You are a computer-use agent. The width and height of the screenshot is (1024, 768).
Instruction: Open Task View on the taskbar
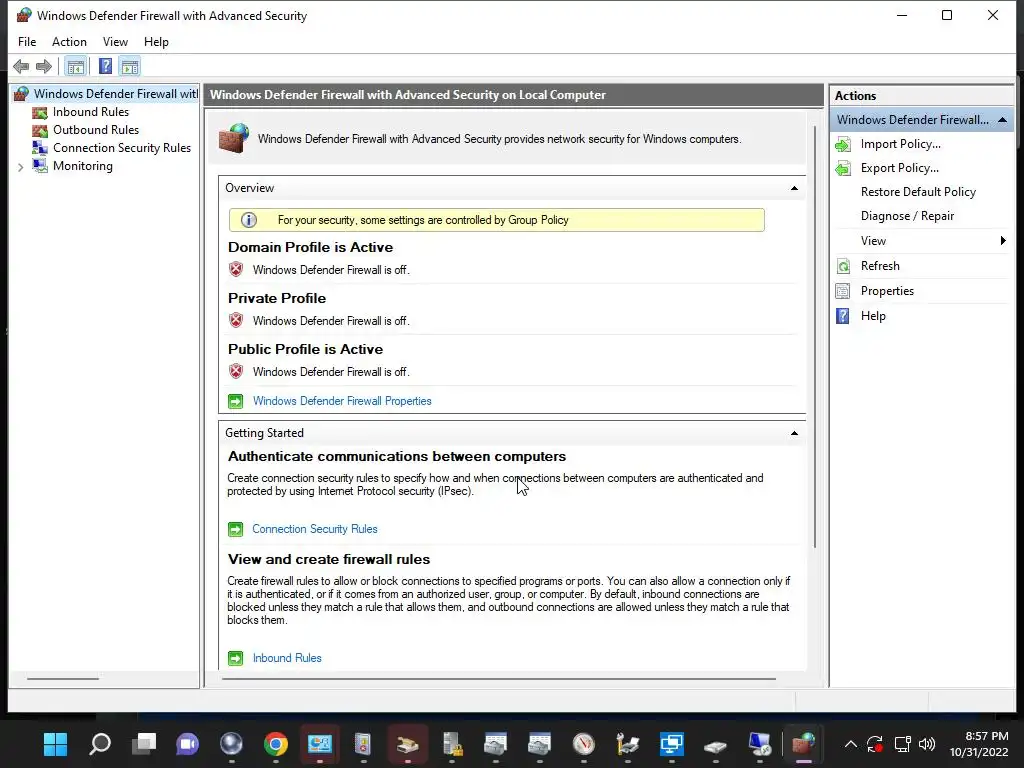(x=144, y=744)
